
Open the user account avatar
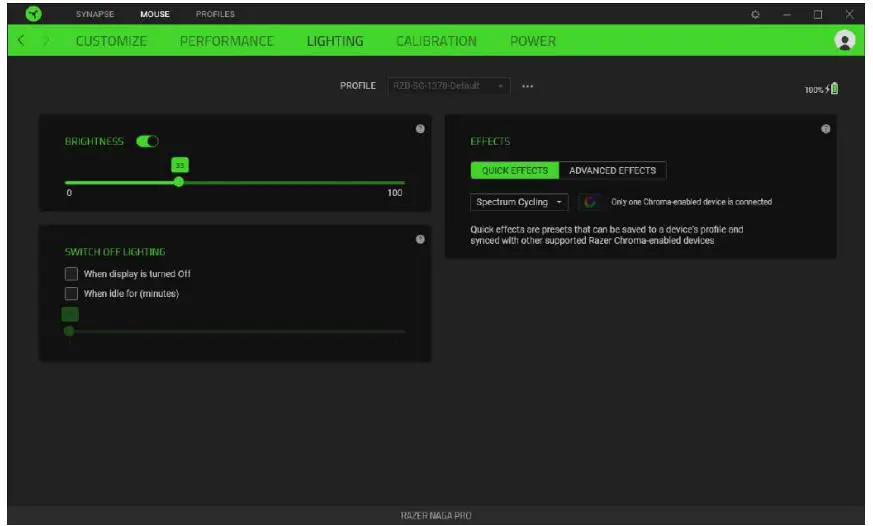pos(844,40)
